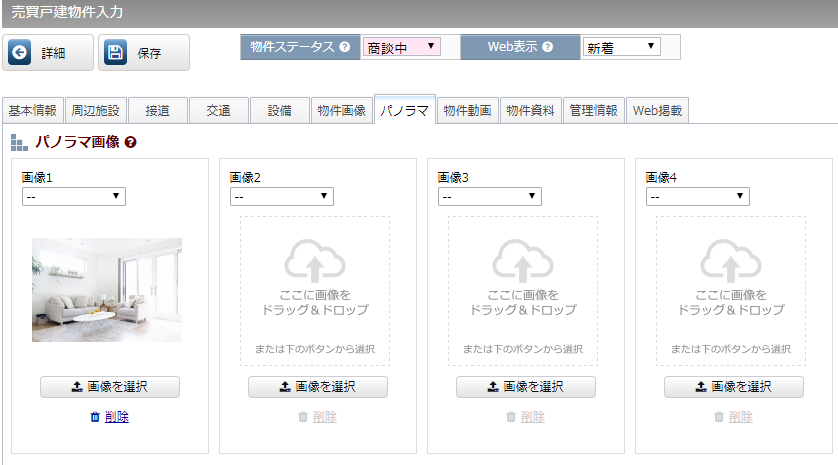This screenshot has height=465, width=838.
Task: Click the greyed 削除 link under 画像4
Action: pos(740,417)
